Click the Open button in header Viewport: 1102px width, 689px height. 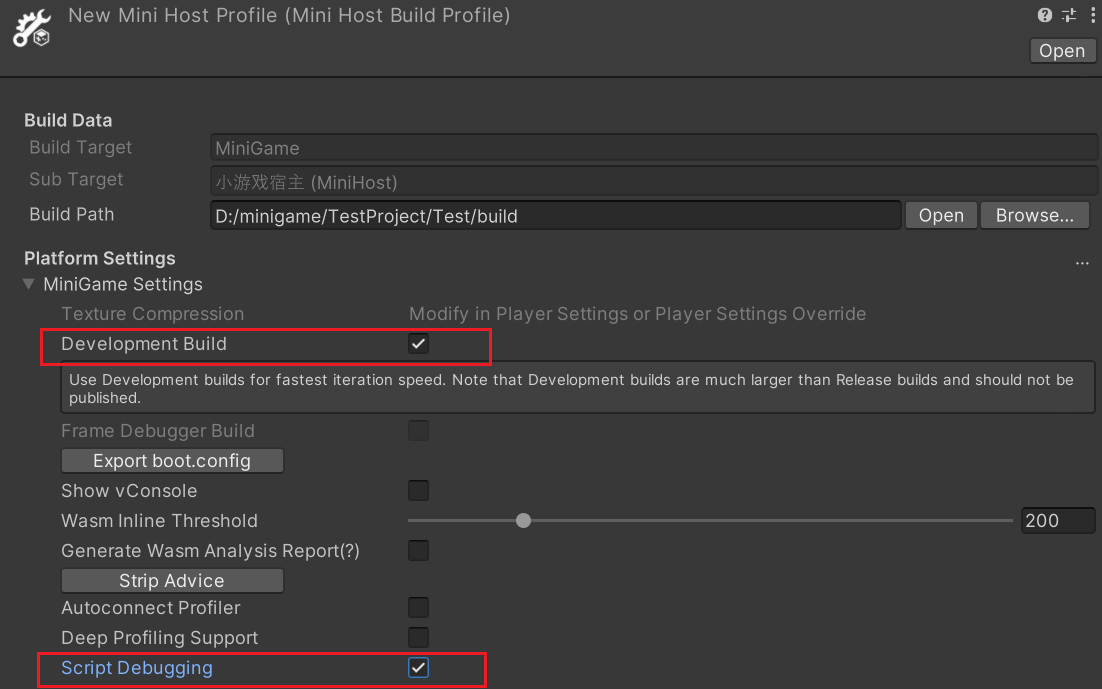1061,51
